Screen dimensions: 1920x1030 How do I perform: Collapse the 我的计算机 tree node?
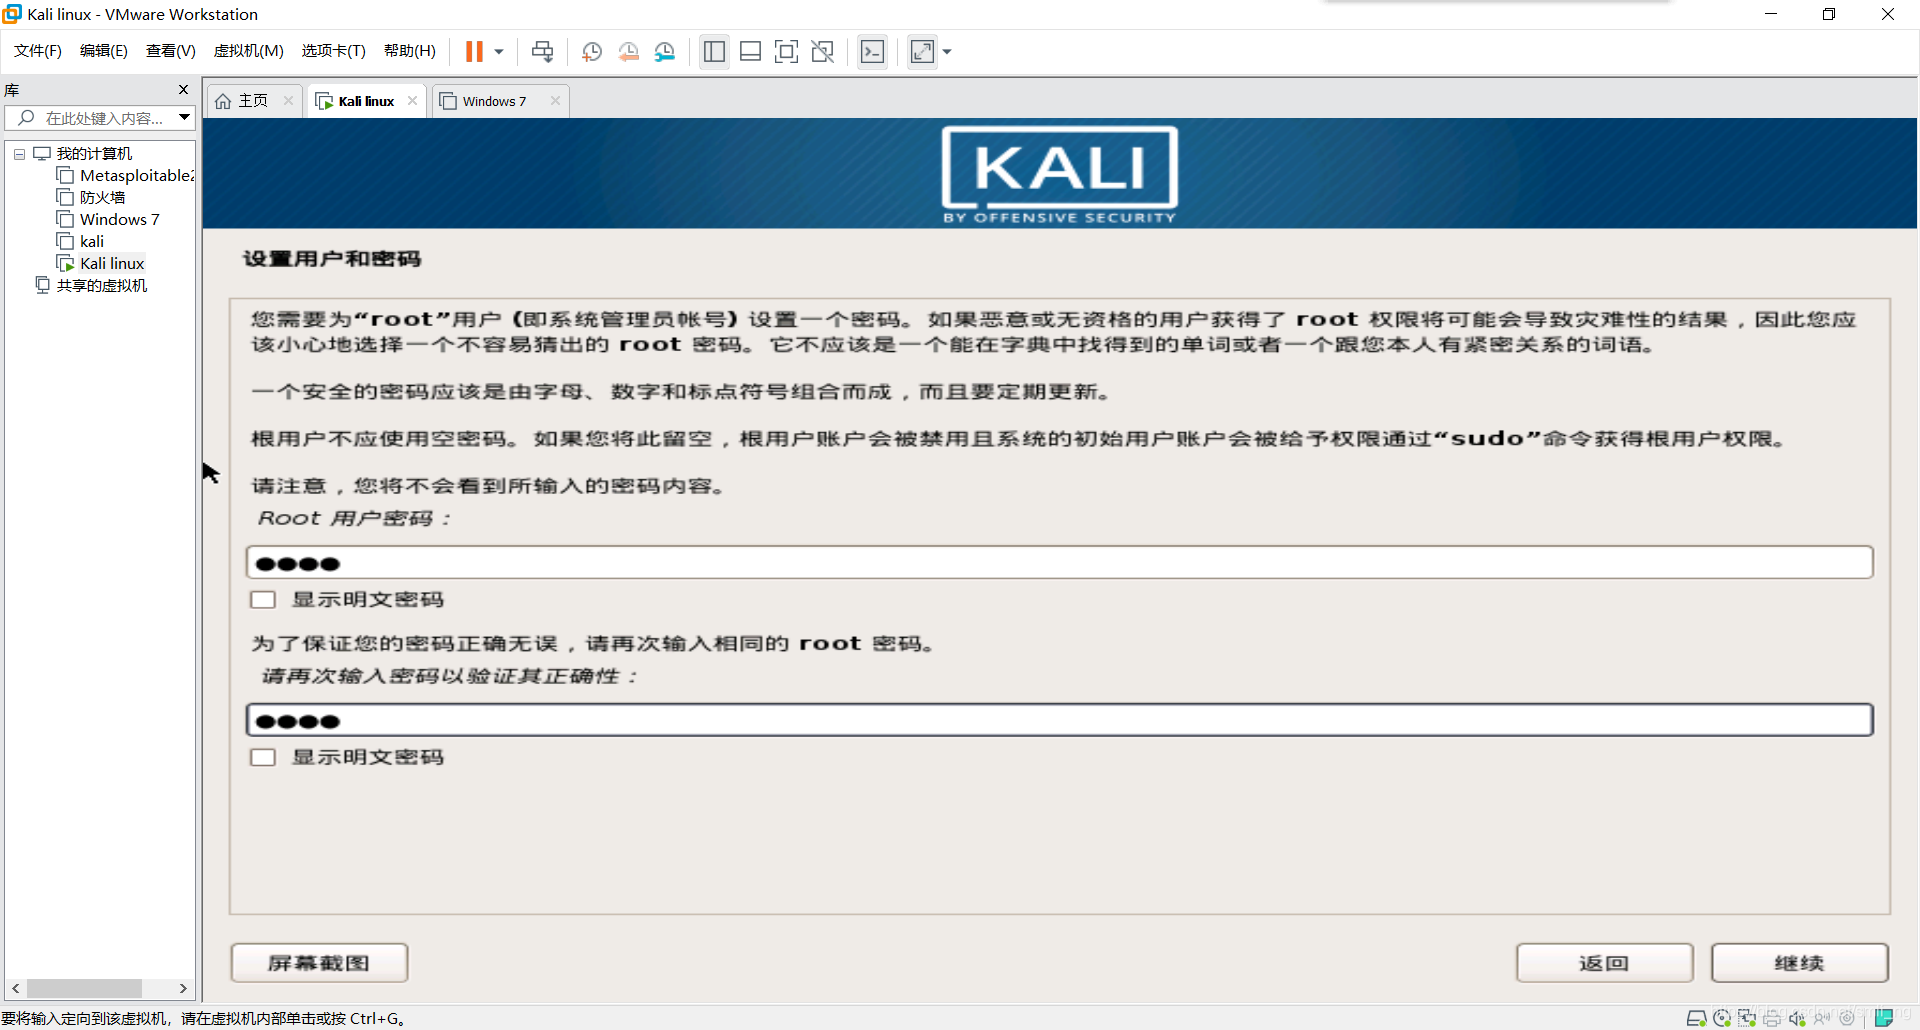coord(18,153)
